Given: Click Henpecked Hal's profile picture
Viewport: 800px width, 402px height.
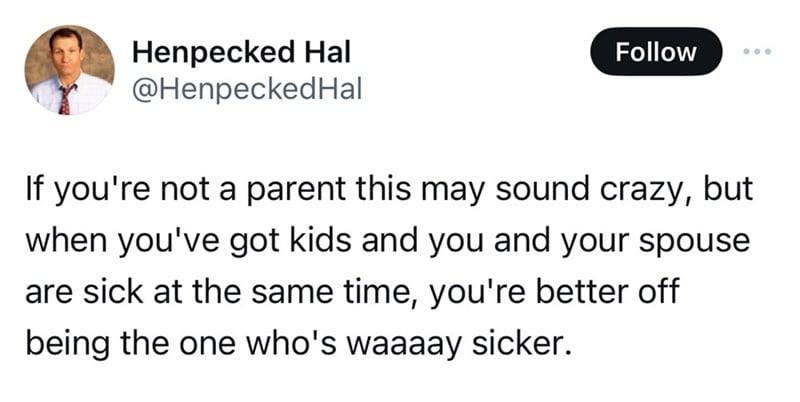Looking at the screenshot, I should pyautogui.click(x=68, y=69).
